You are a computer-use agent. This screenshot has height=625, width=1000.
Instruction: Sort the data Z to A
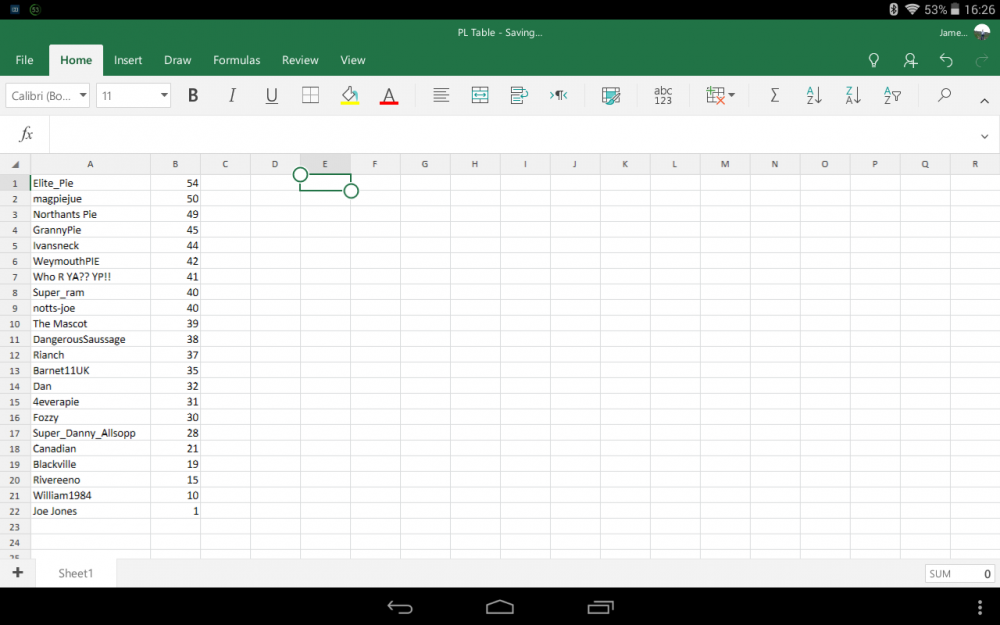(852, 95)
